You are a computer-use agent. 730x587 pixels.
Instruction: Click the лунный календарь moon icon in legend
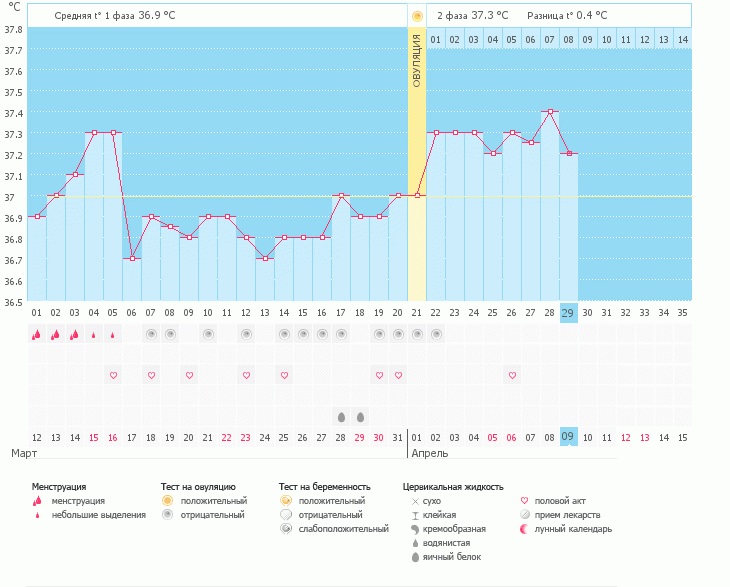[527, 529]
